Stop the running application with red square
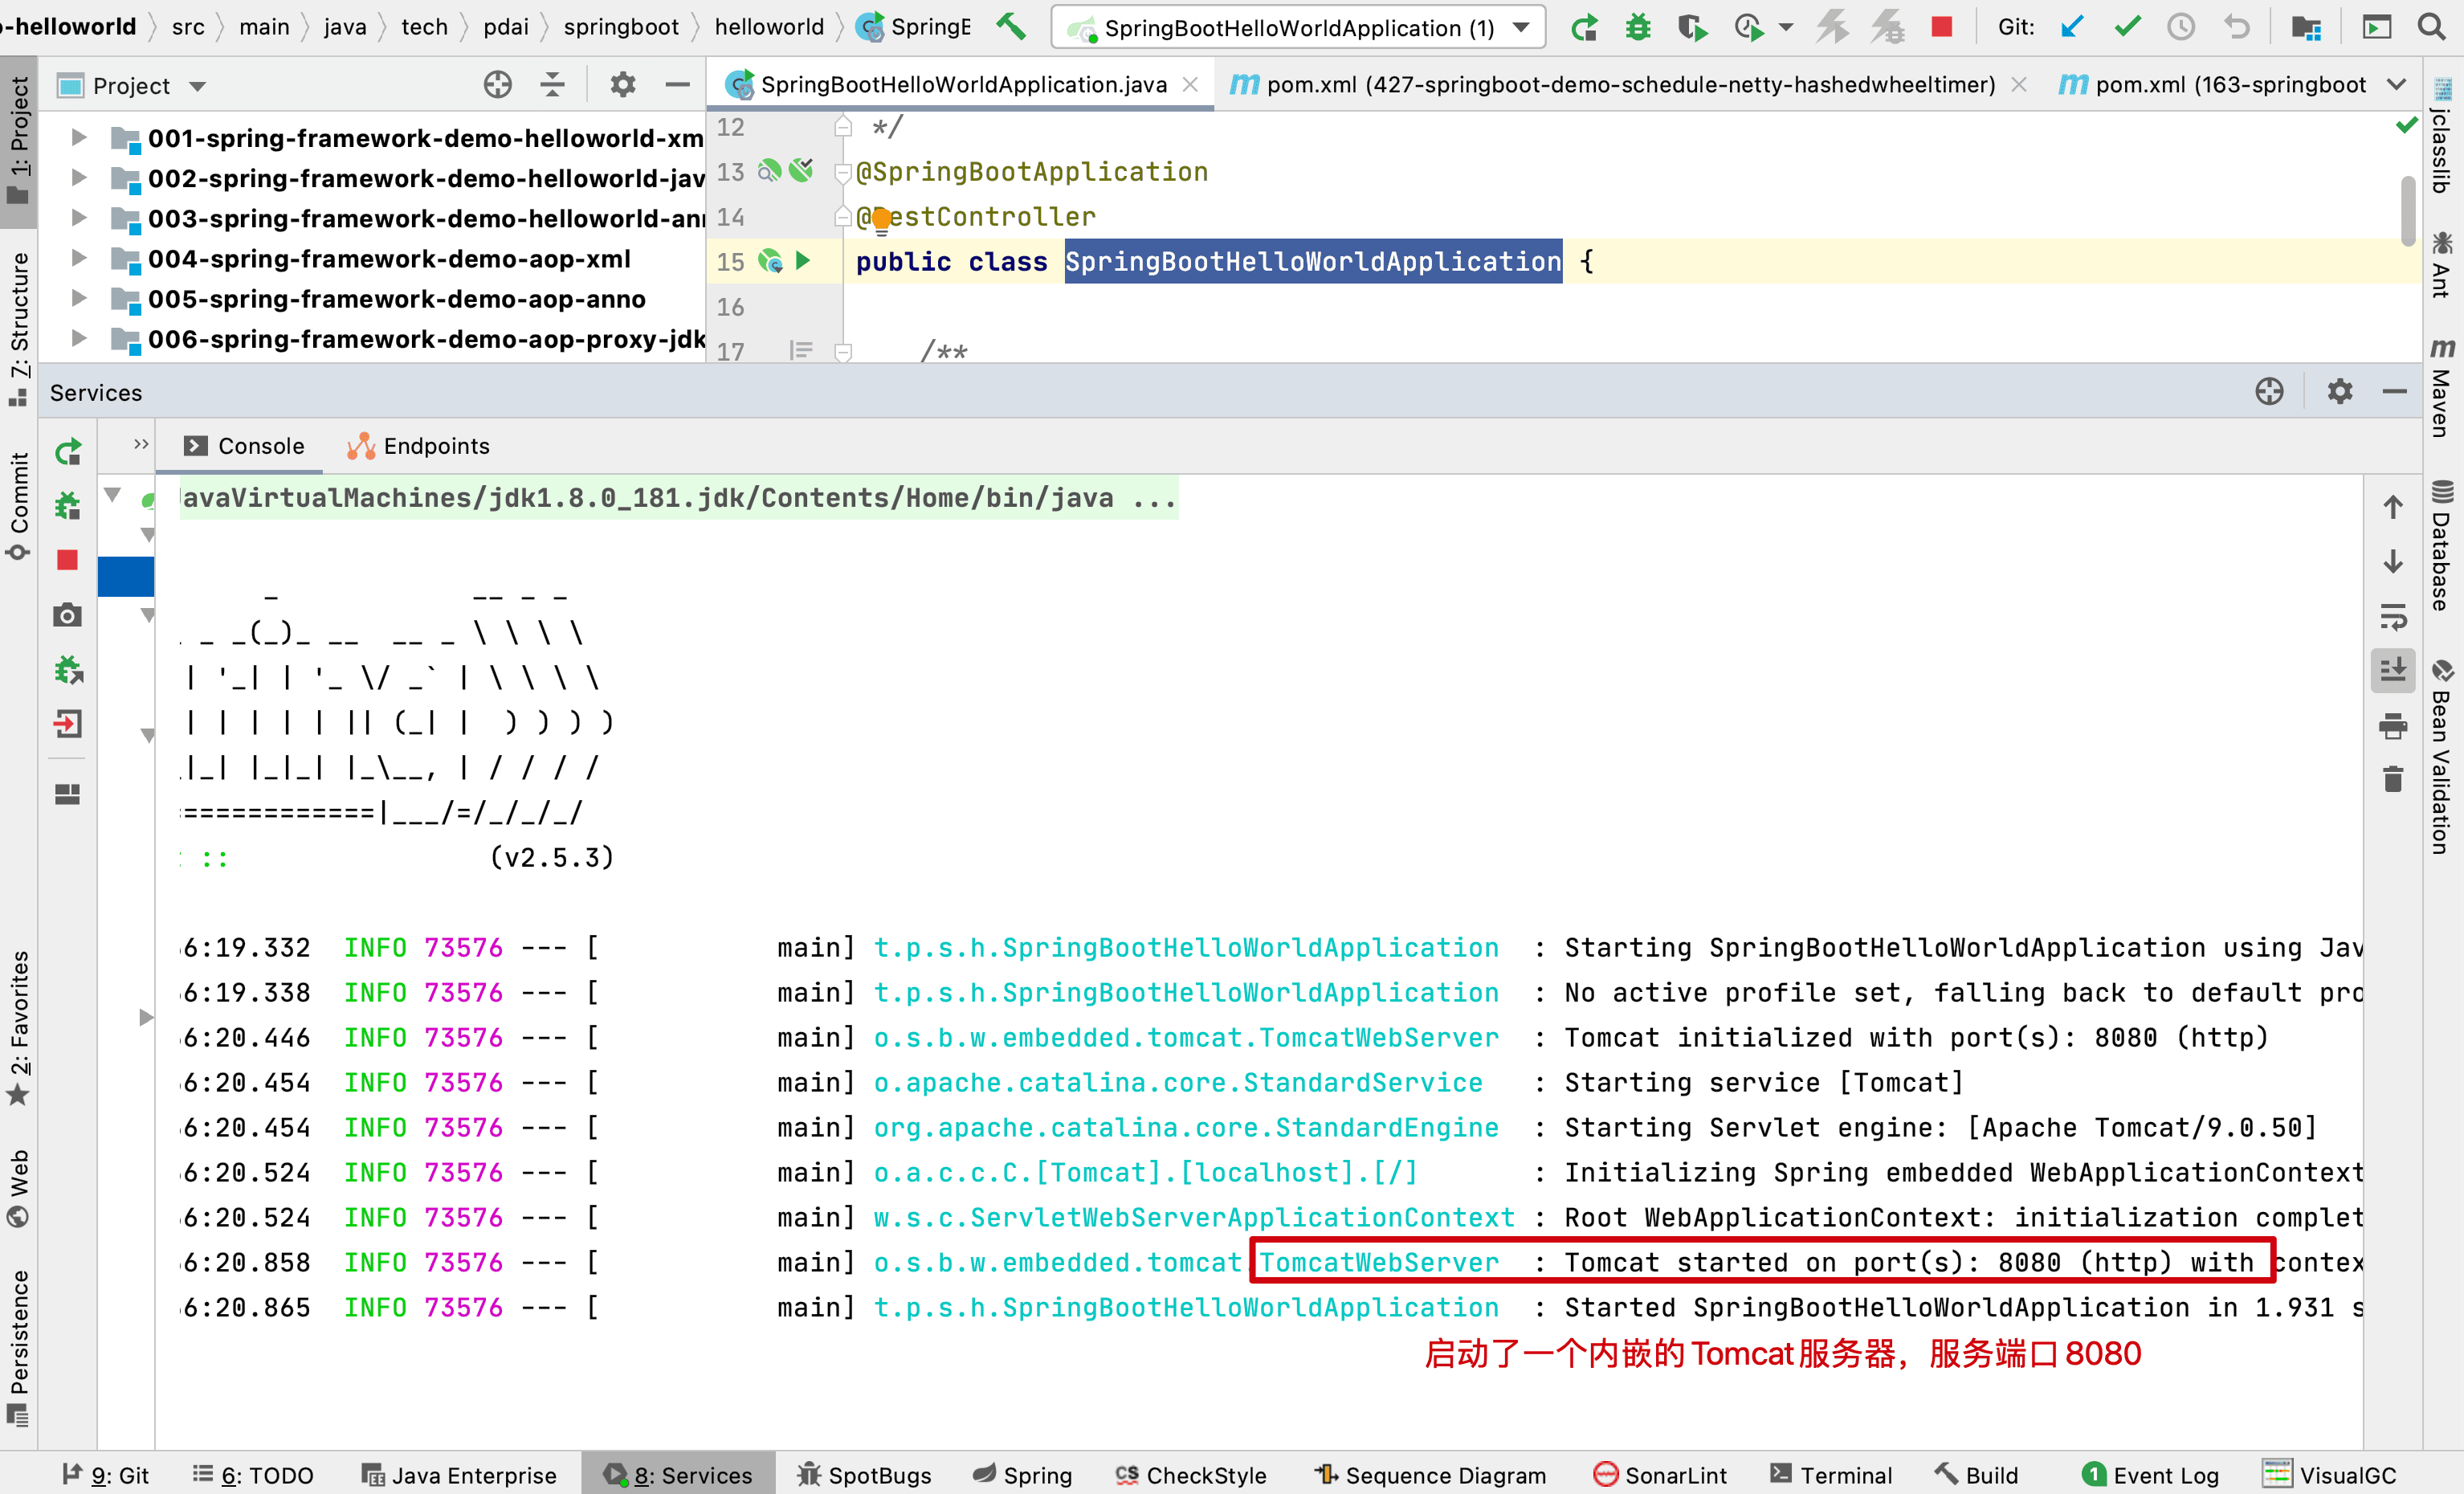Image resolution: width=2464 pixels, height=1494 pixels. coord(1941,27)
